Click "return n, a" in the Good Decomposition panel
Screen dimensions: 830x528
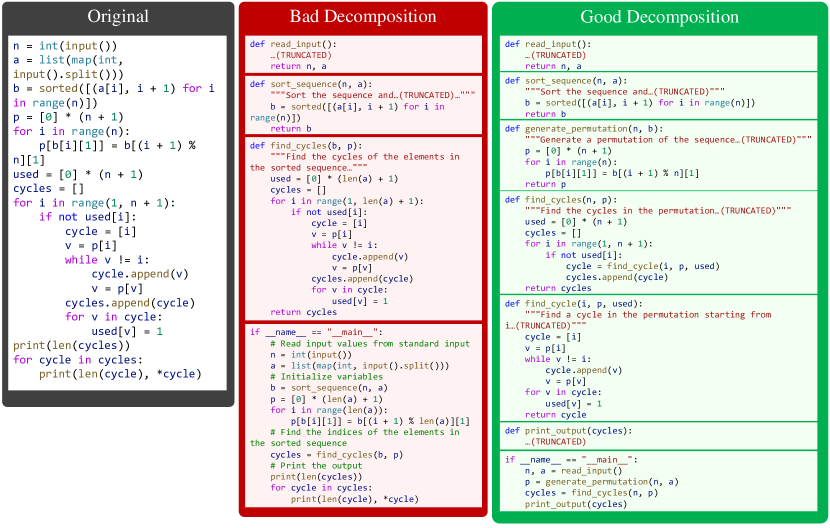point(553,66)
